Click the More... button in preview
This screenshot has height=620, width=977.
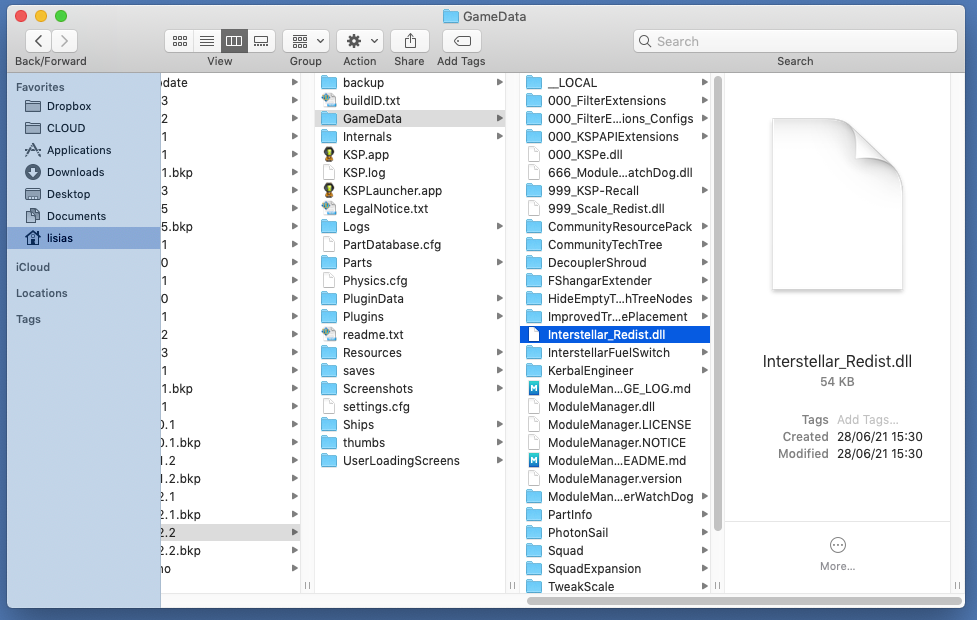click(837, 554)
